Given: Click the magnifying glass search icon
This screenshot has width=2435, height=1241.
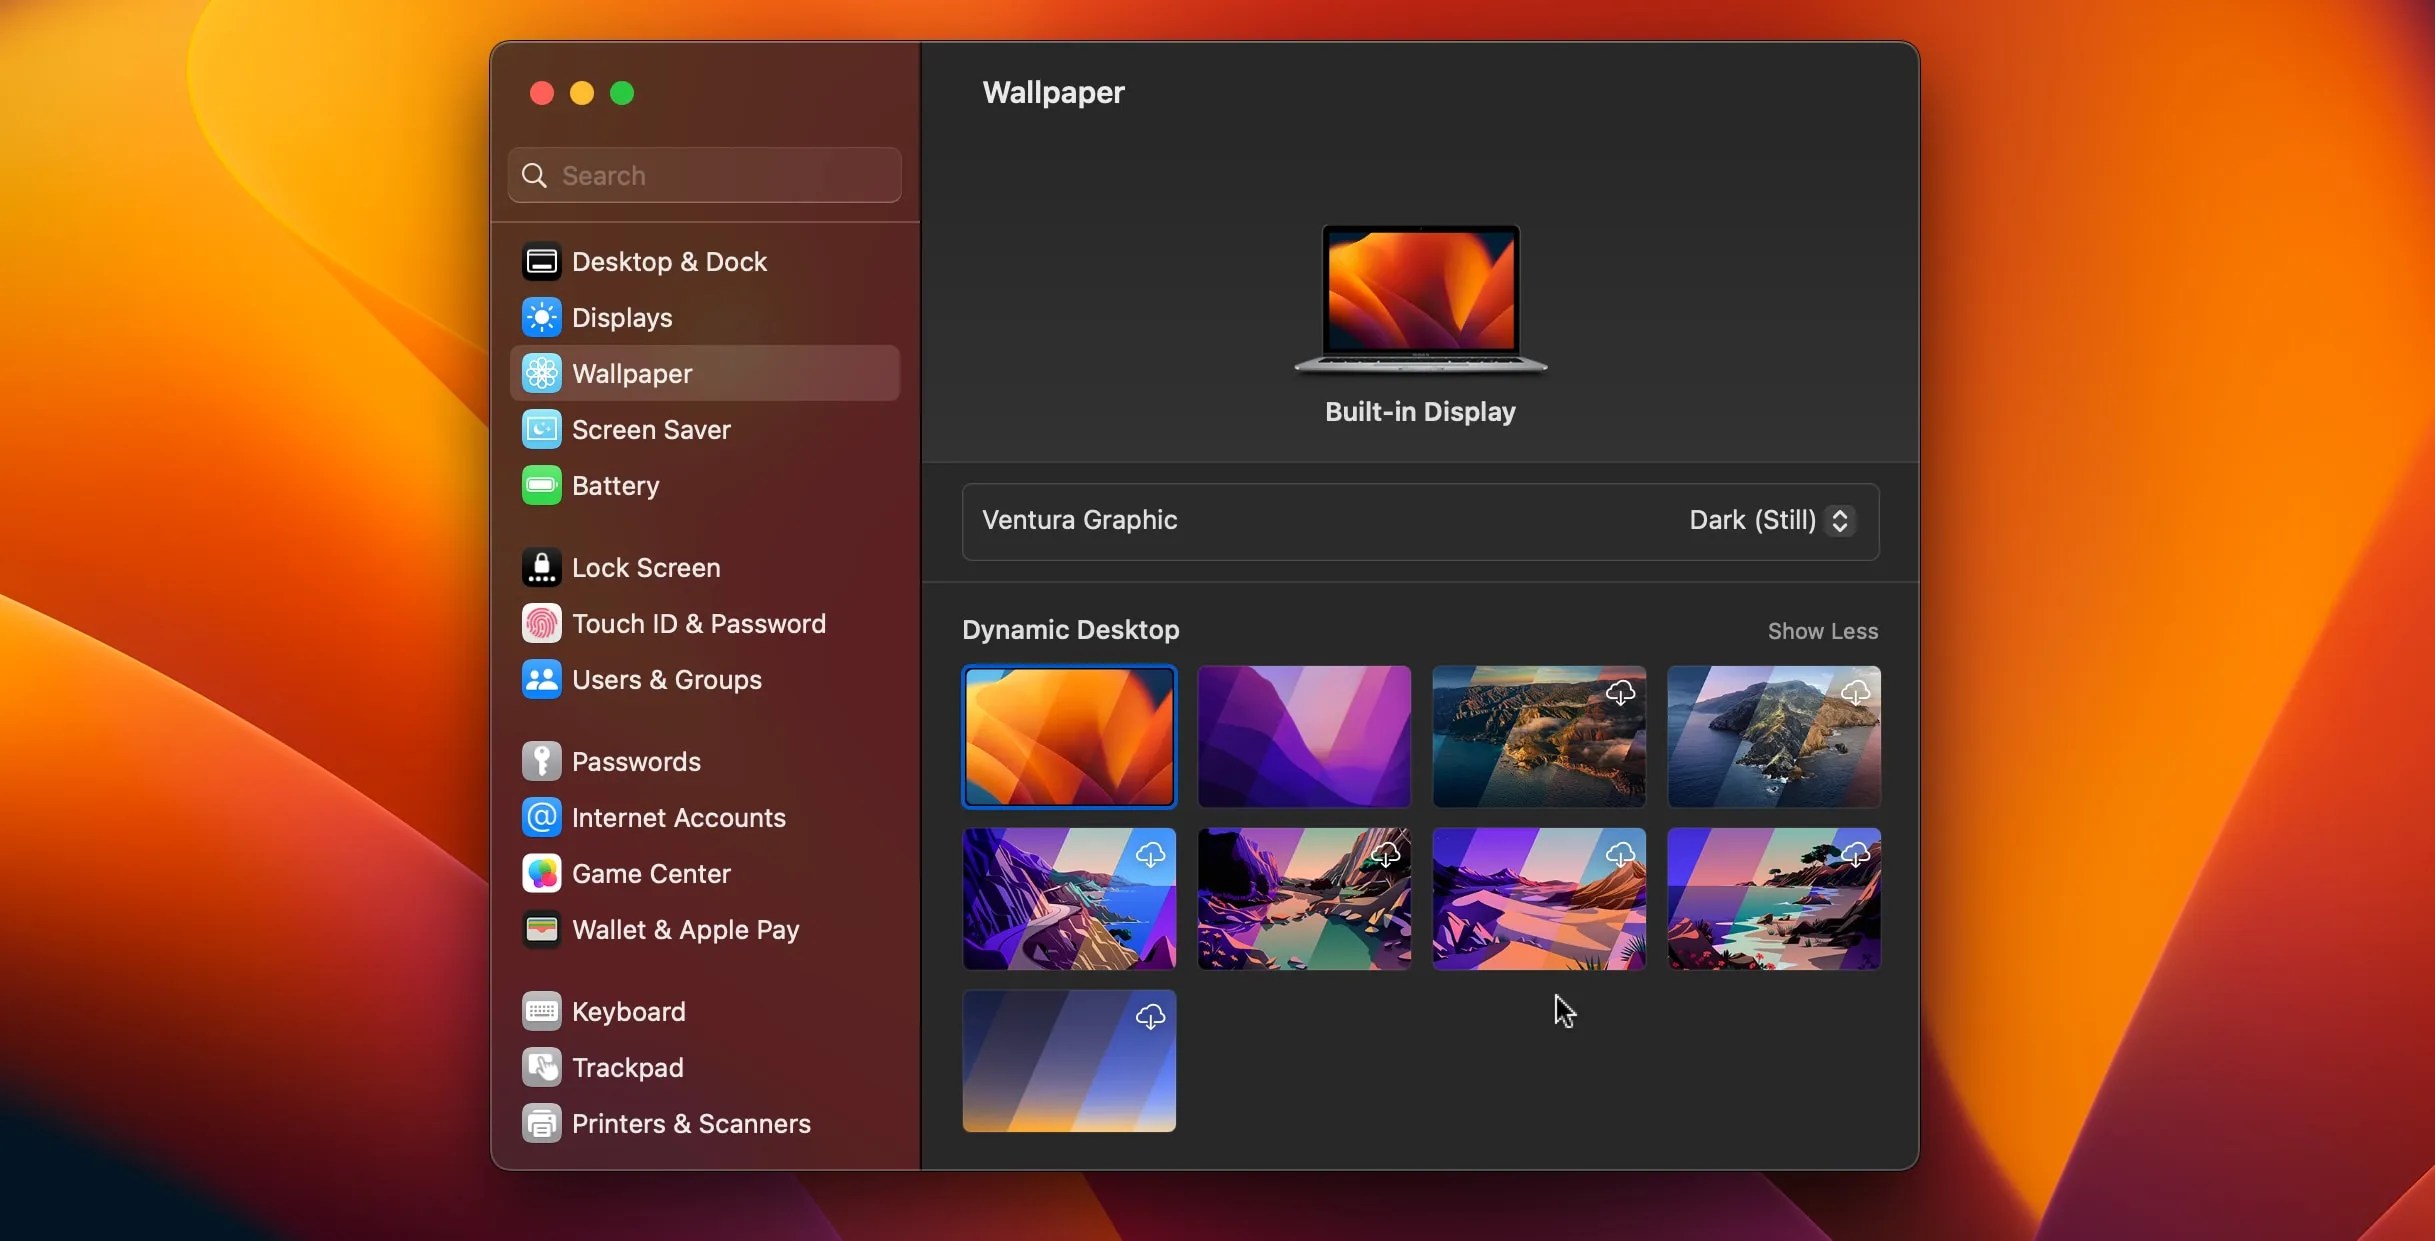Looking at the screenshot, I should (535, 176).
